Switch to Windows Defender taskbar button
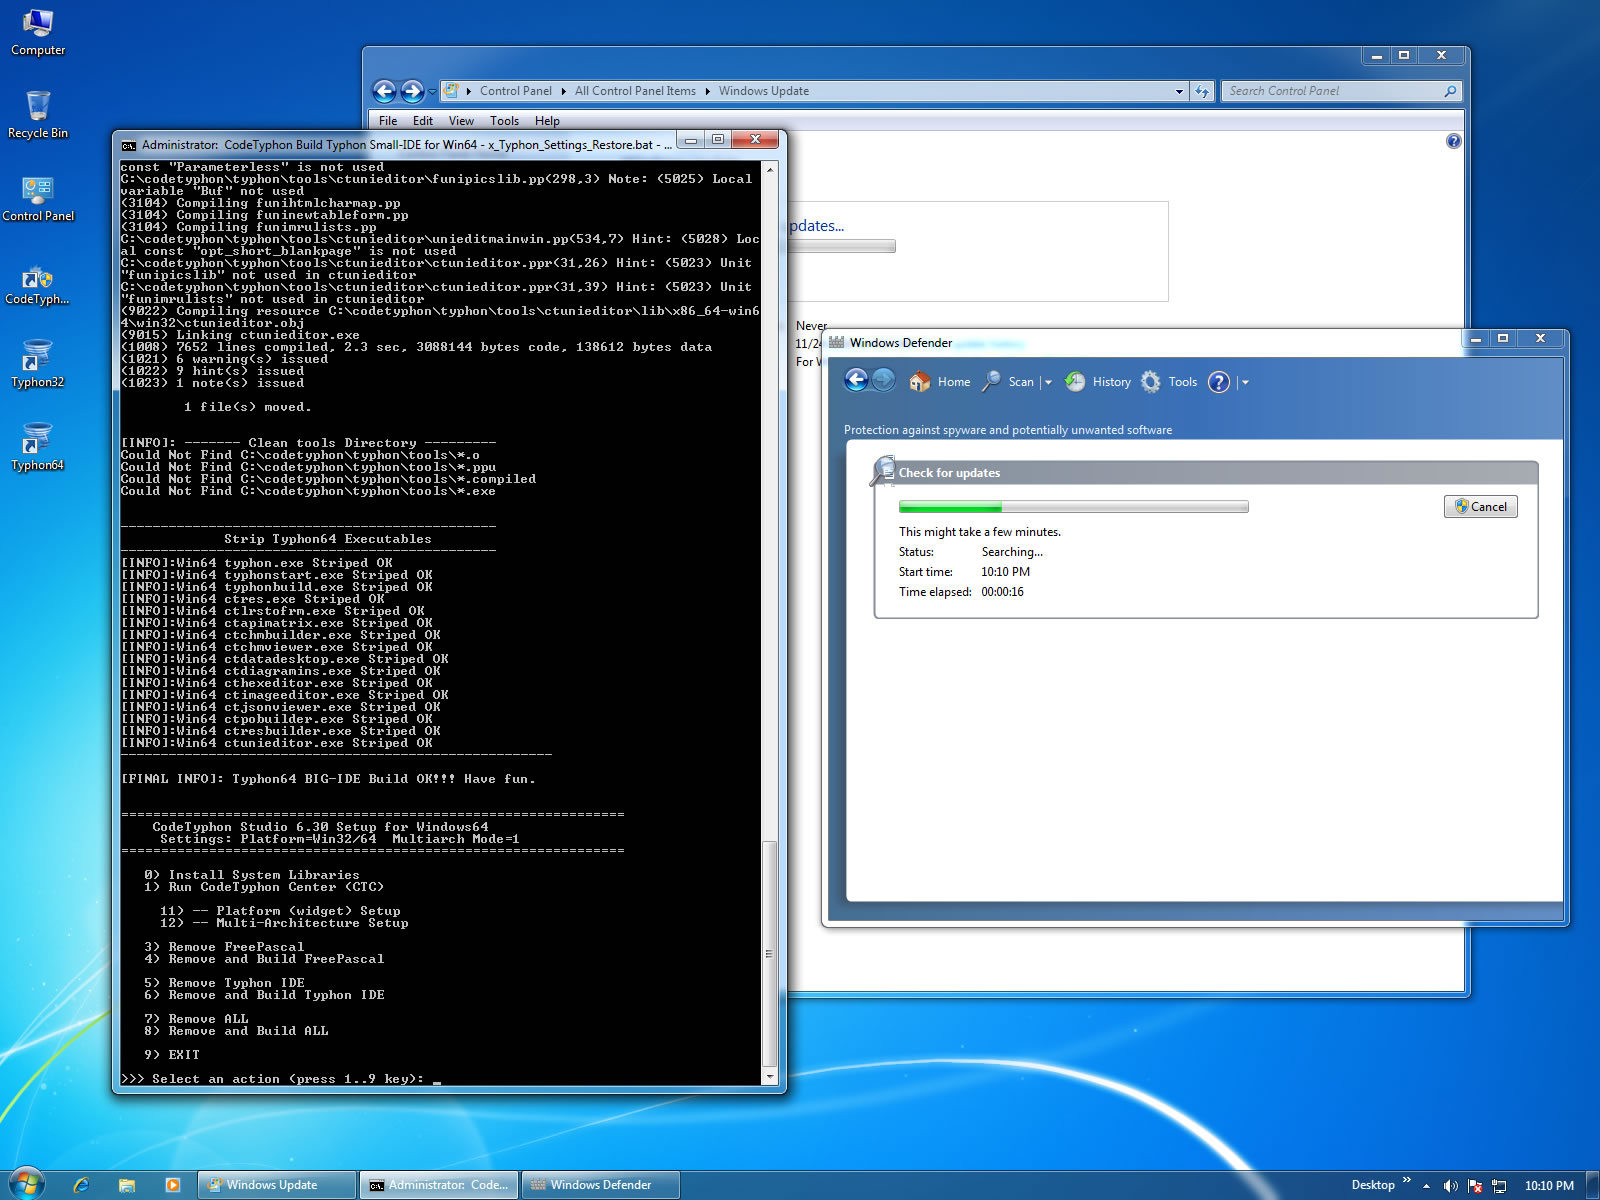Screen dimensions: 1600x1200 click(x=601, y=1185)
